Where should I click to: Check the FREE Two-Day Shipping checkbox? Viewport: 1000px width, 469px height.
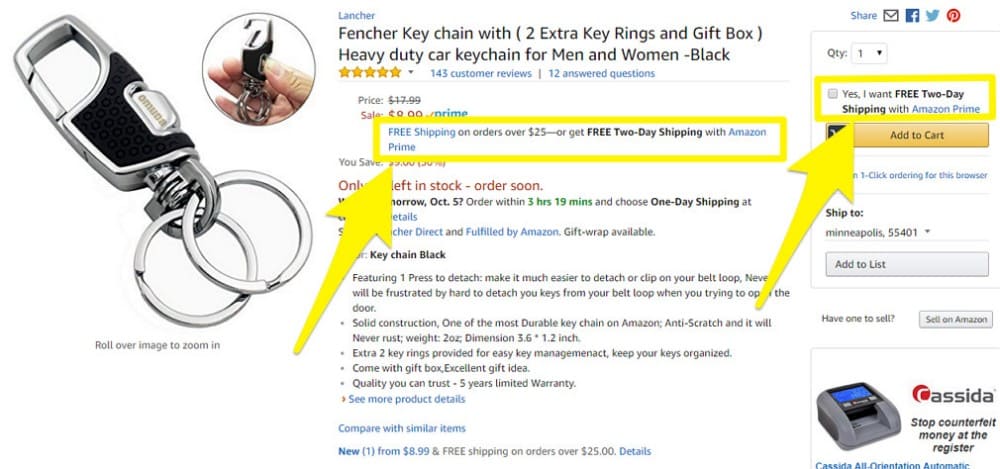(x=832, y=94)
